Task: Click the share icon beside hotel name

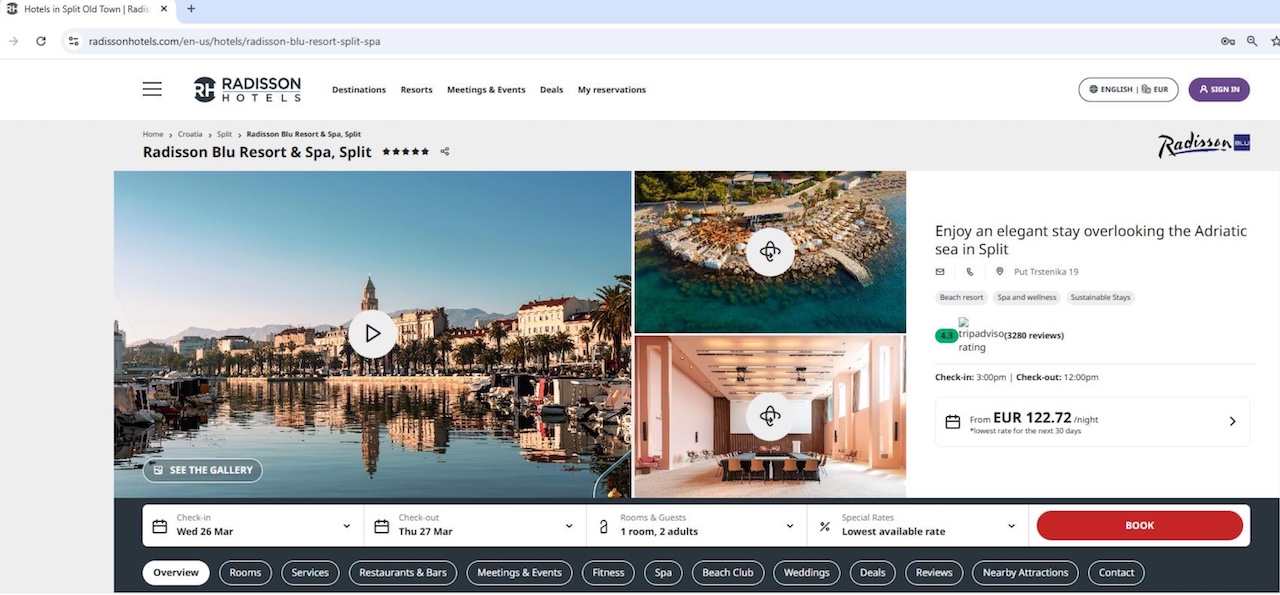Action: click(445, 152)
